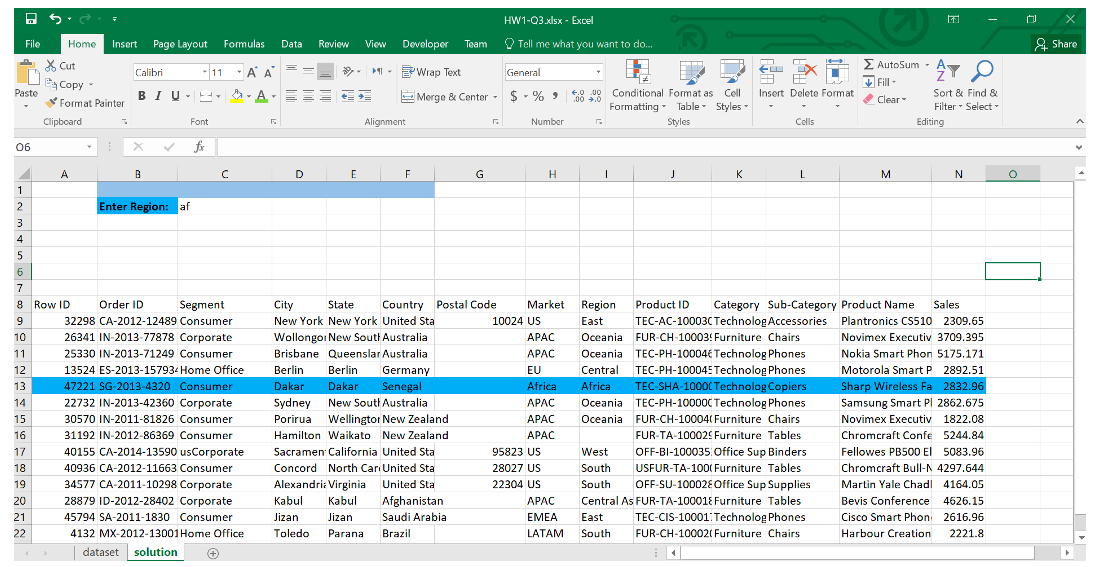The image size is (1096, 567).
Task: Click the Share button
Action: coord(1057,44)
